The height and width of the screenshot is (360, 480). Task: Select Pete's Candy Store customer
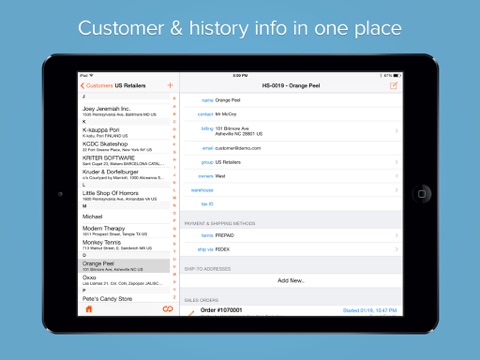click(124, 299)
